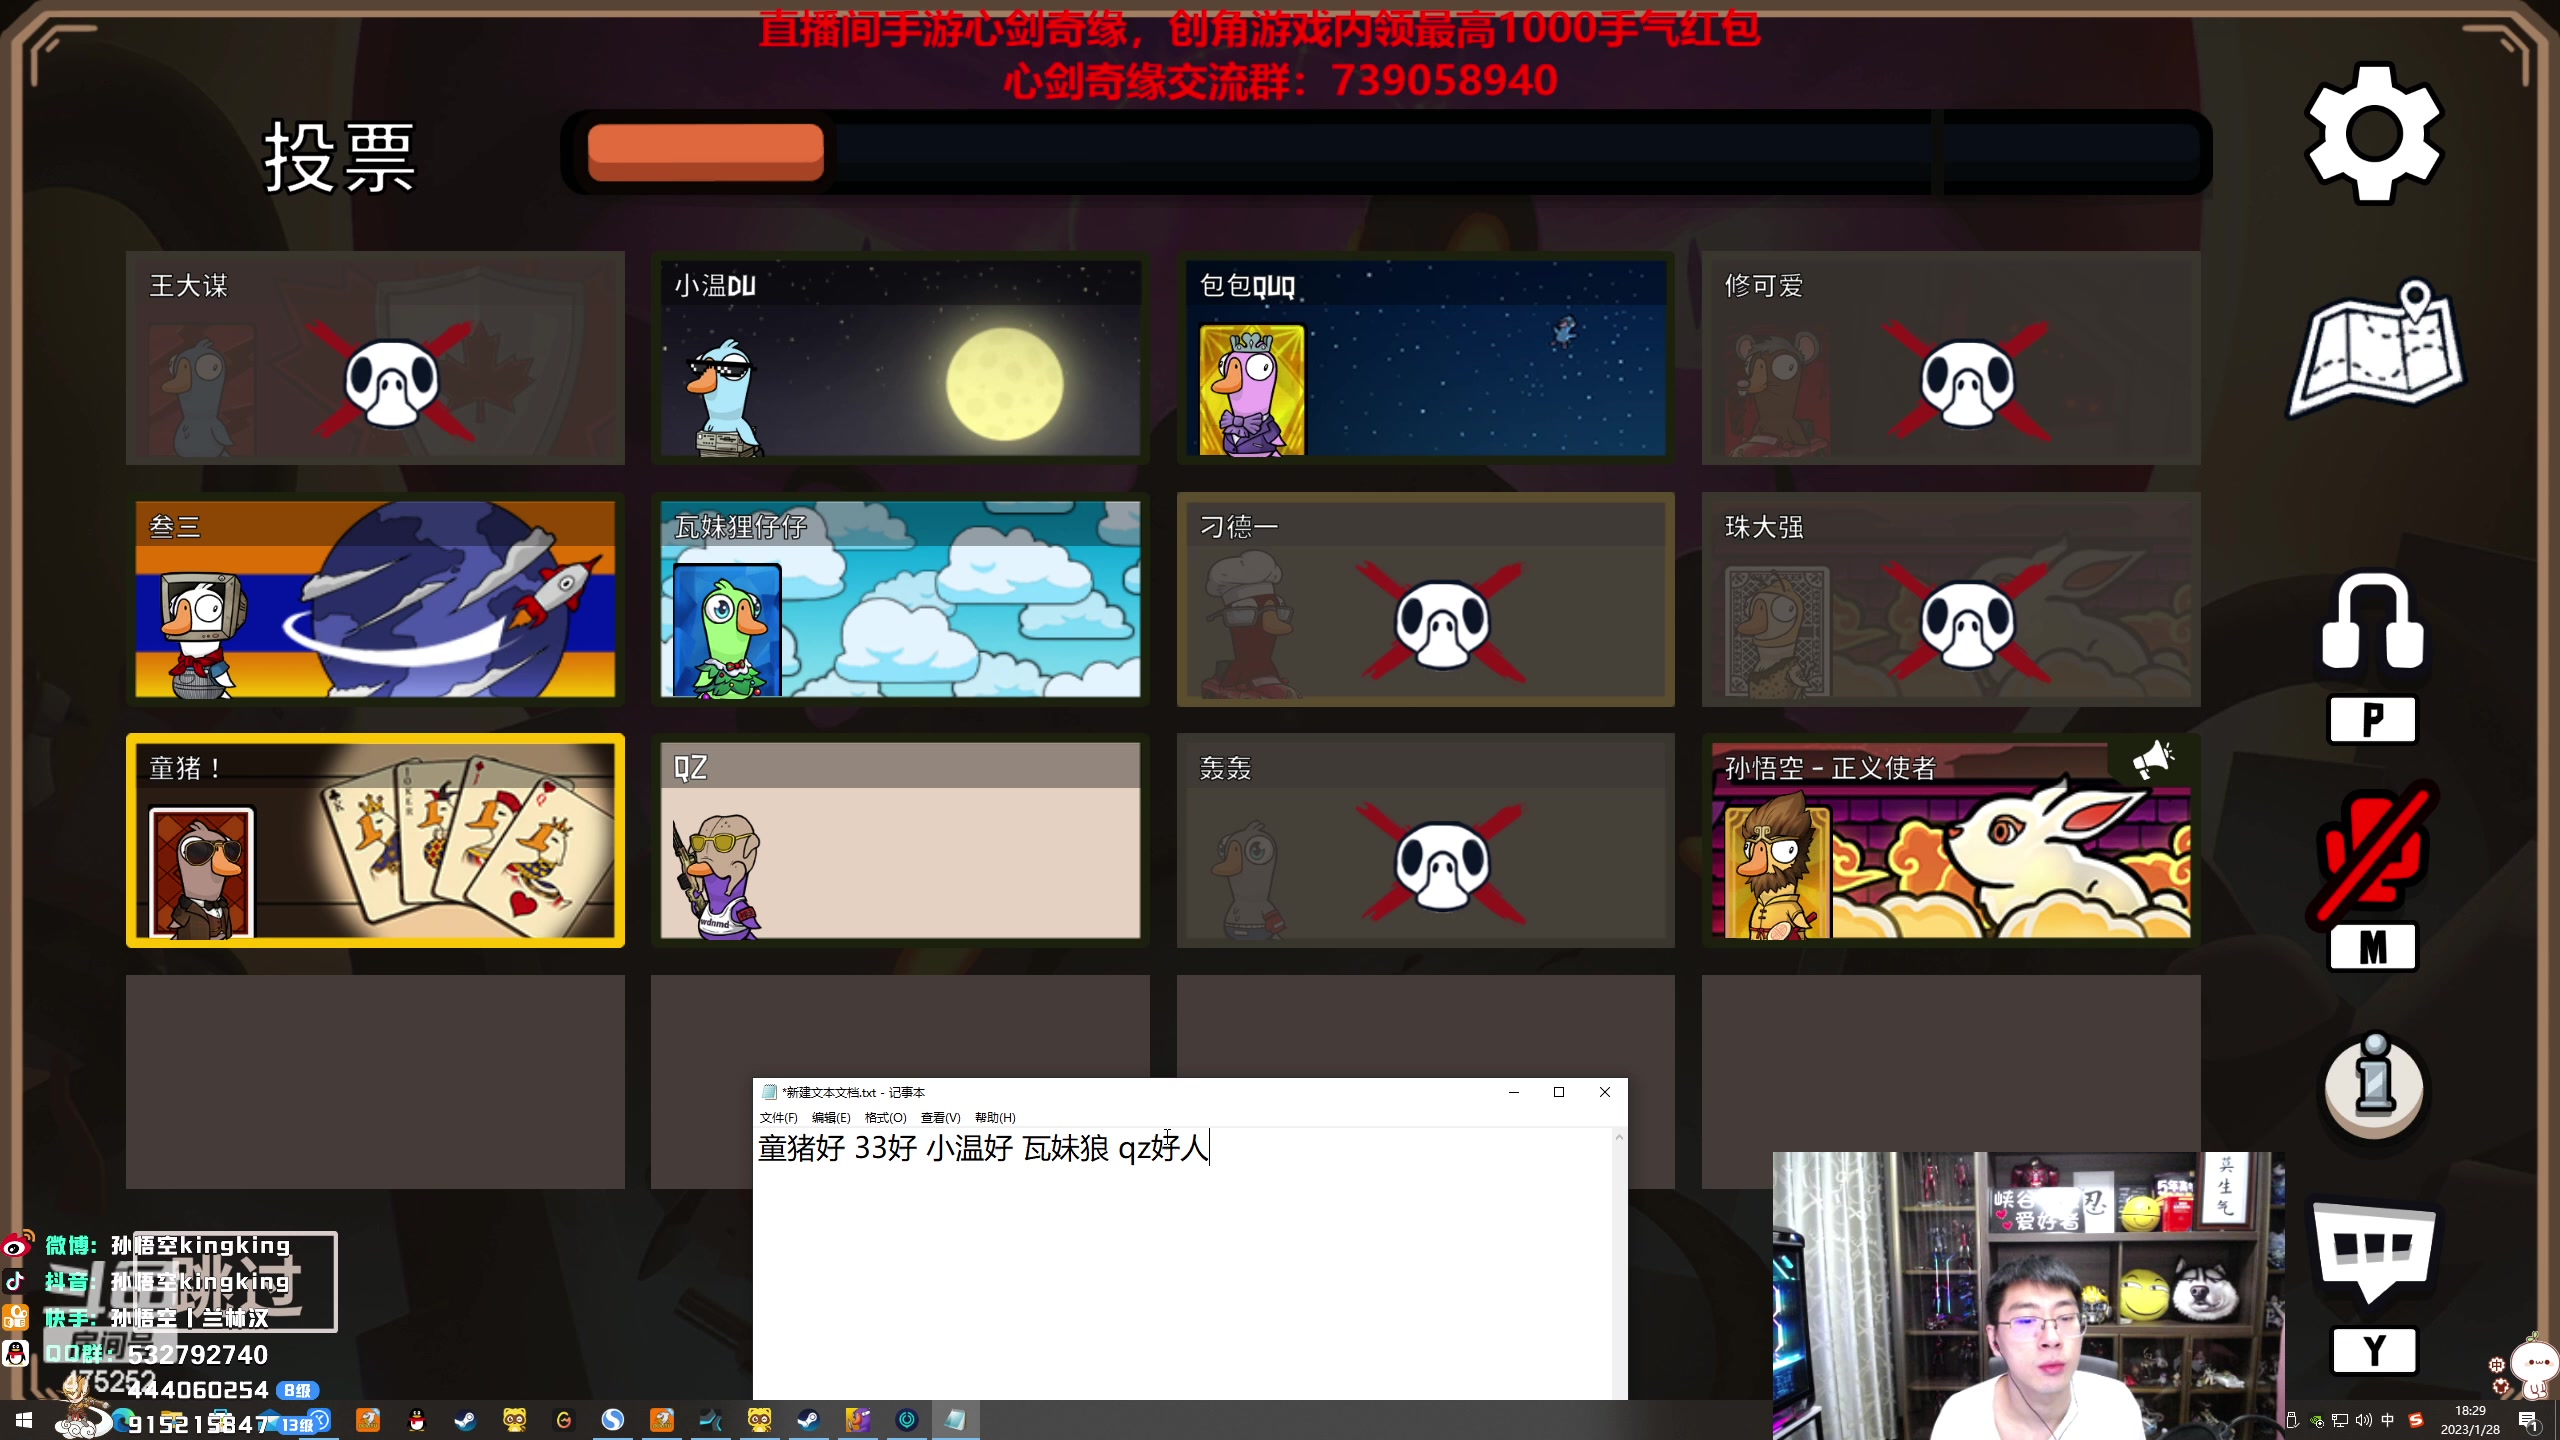Screen dimensions: 2560x1440
Task: Open the Windows Start menu
Action: point(24,1420)
